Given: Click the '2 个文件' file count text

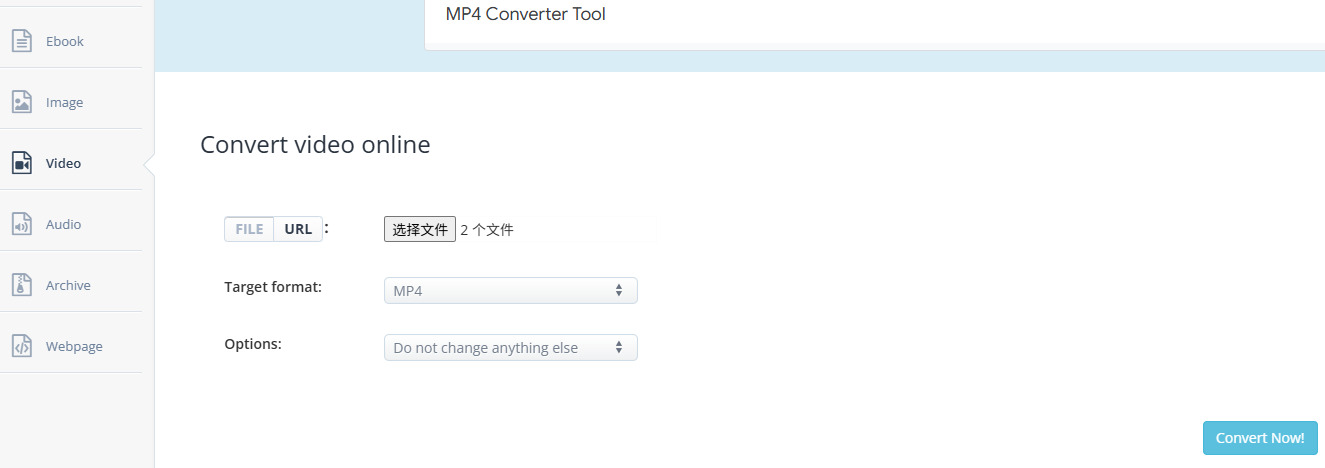Looking at the screenshot, I should coord(487,229).
